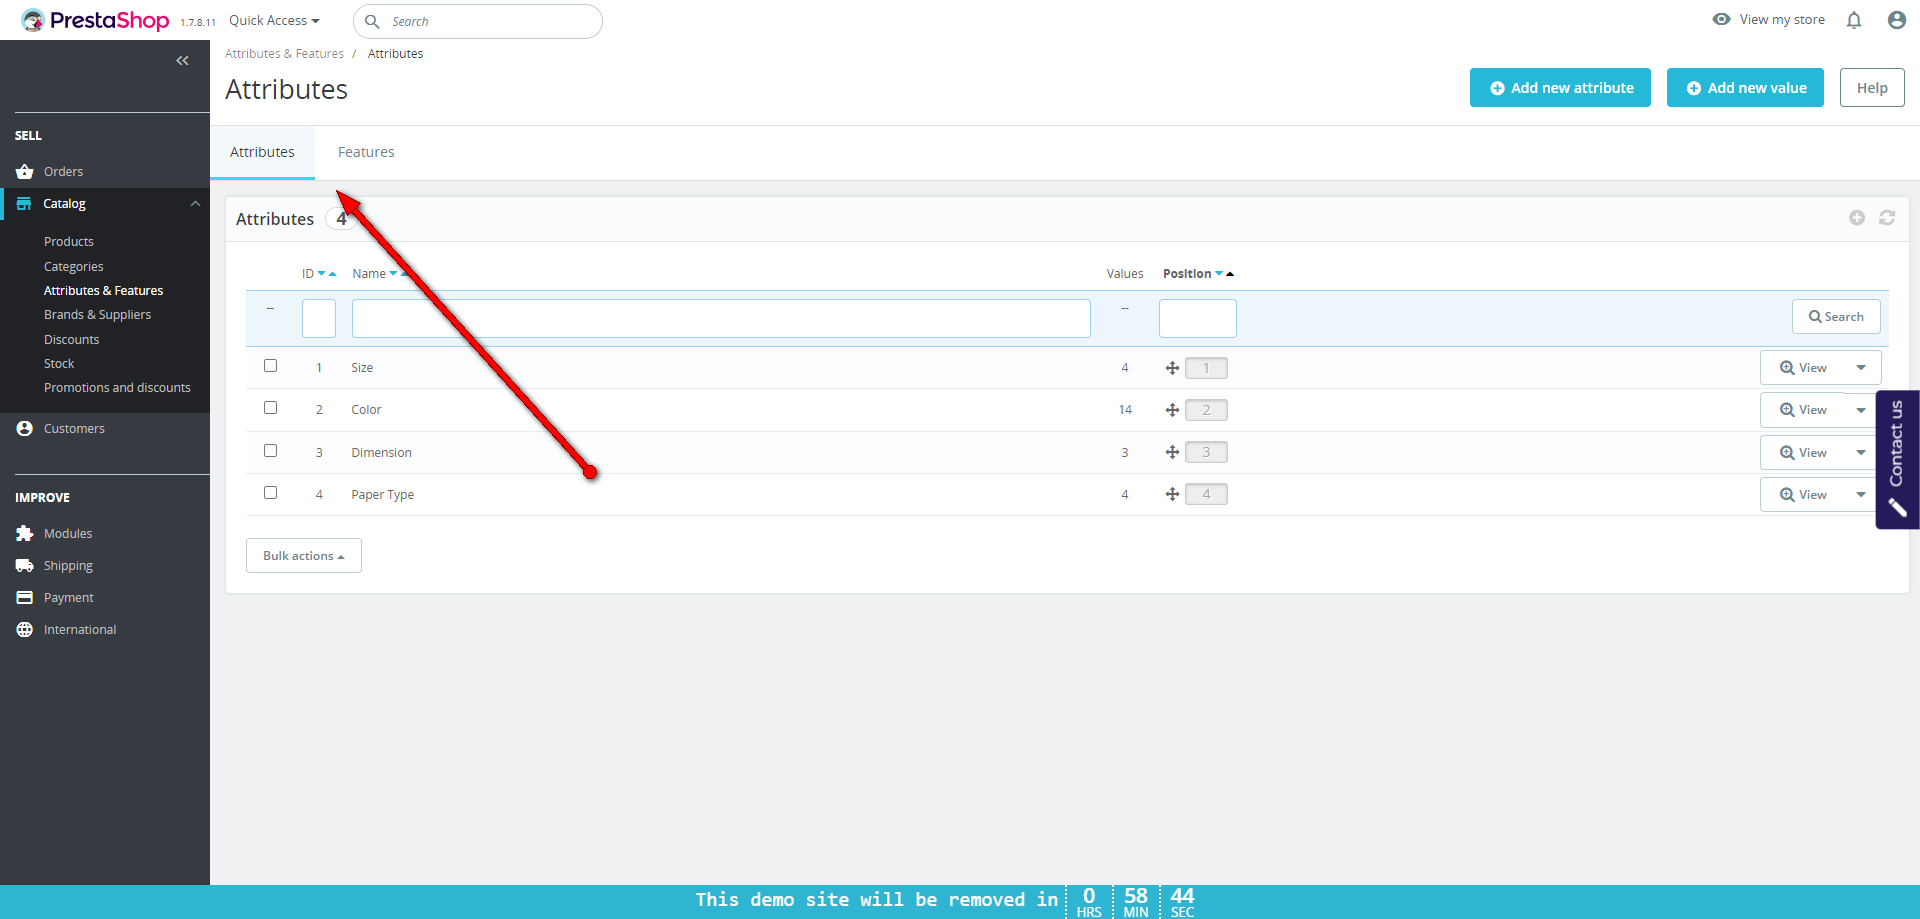Select the Color row checkbox
Image resolution: width=1920 pixels, height=919 pixels.
pos(270,408)
